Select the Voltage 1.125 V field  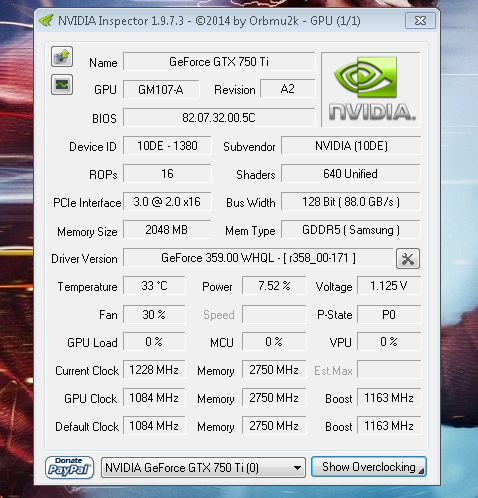[x=389, y=286]
